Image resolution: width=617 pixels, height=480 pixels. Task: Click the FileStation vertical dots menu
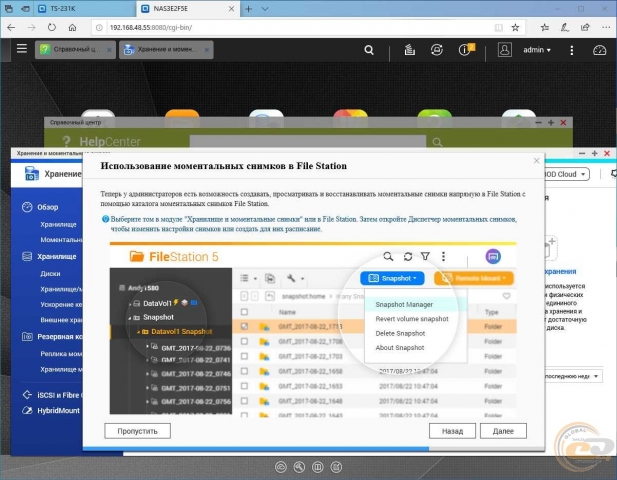pyautogui.click(x=443, y=257)
